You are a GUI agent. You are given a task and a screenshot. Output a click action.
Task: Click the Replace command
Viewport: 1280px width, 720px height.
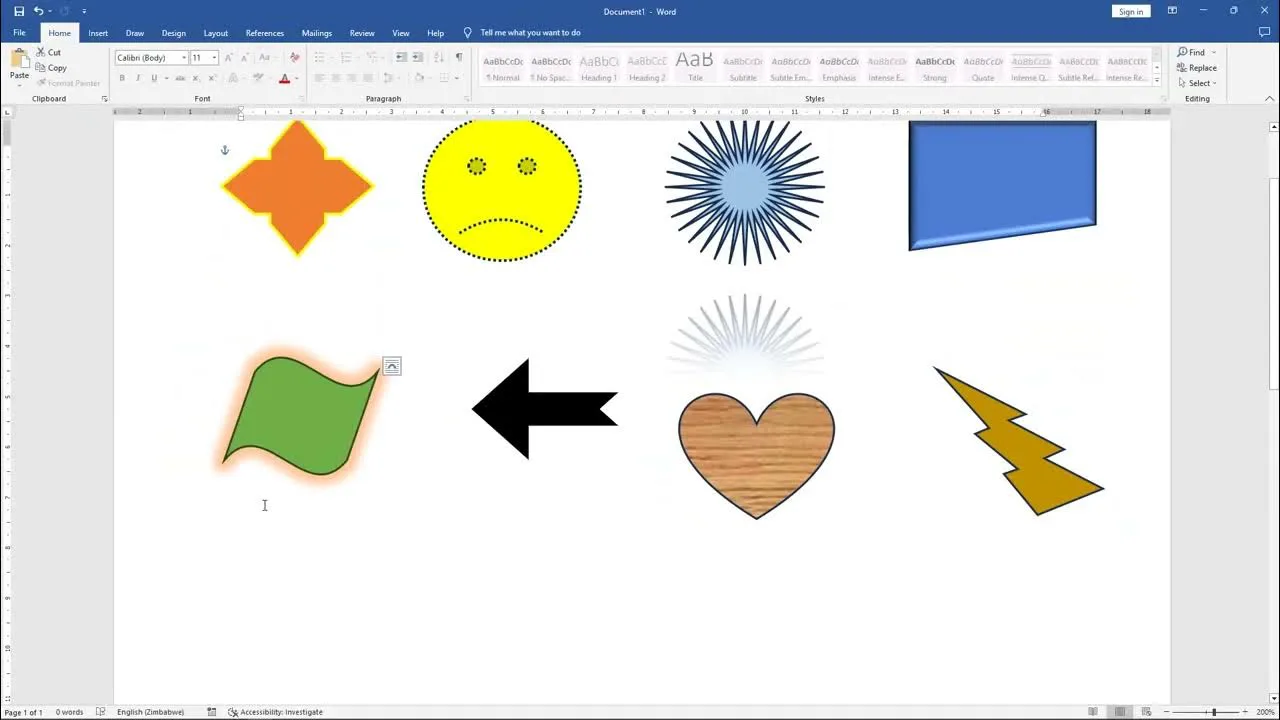1198,67
